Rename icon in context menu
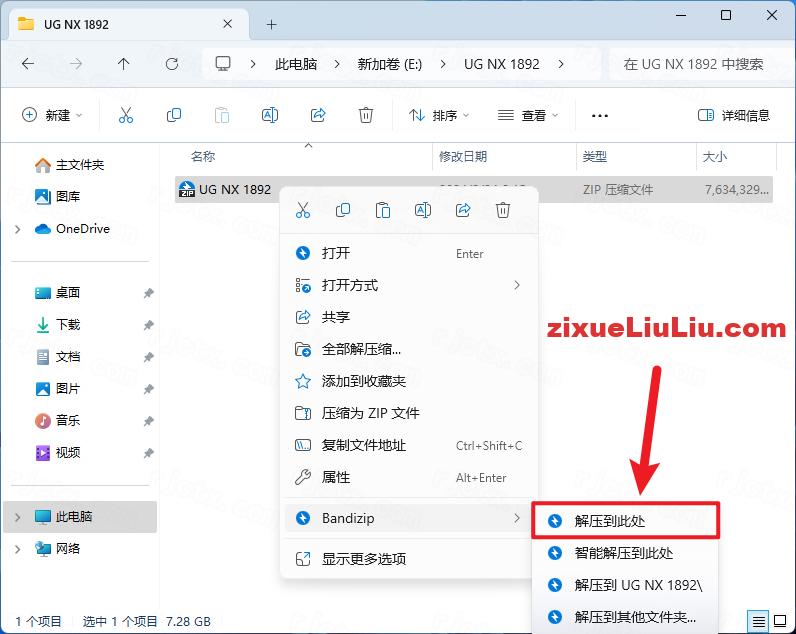This screenshot has height=634, width=796. click(423, 210)
